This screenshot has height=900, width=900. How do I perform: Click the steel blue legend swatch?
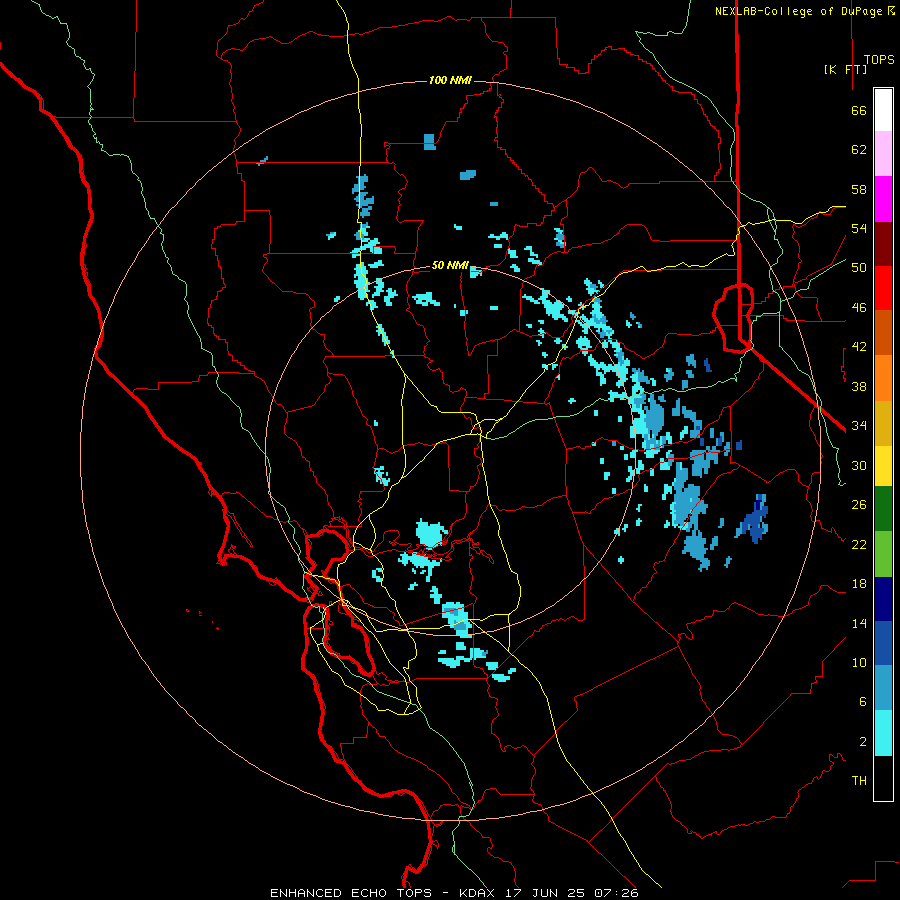[x=883, y=688]
